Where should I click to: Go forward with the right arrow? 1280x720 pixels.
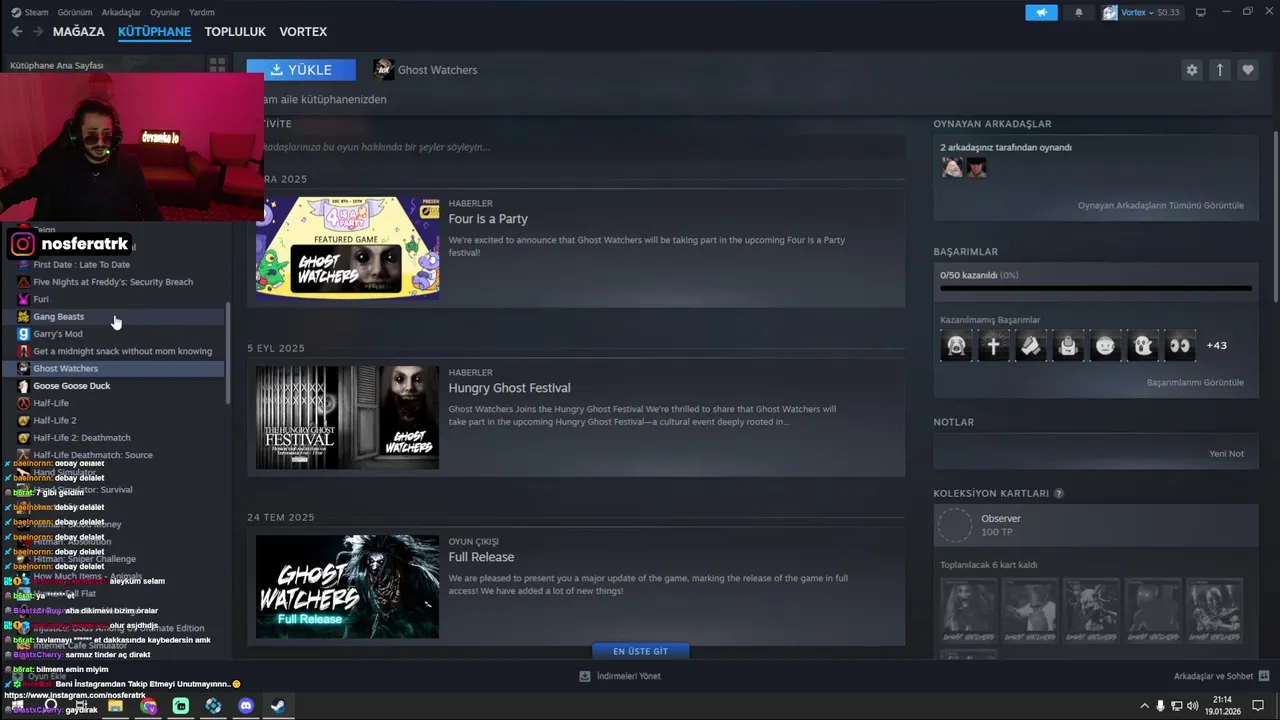37,32
